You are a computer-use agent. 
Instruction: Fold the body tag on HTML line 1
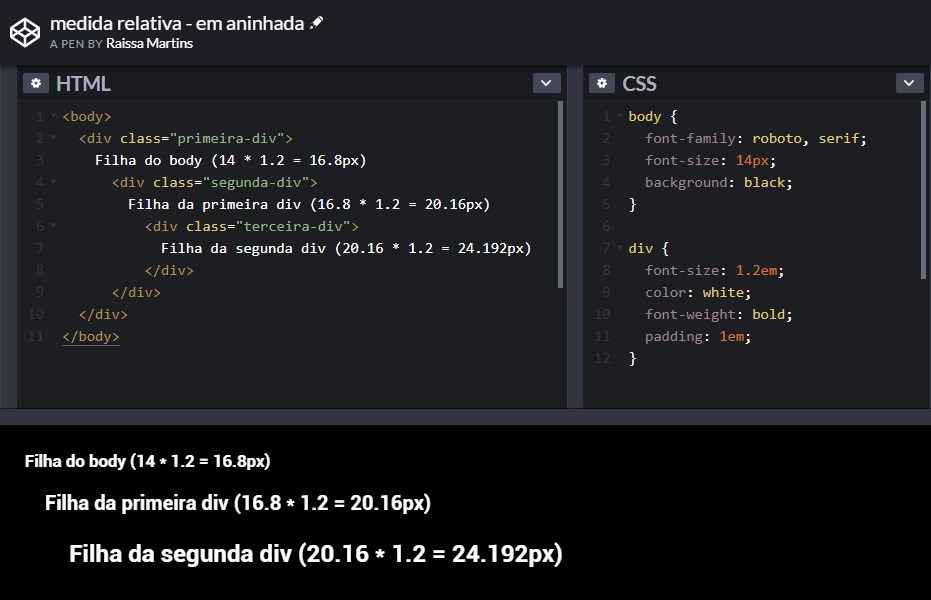tap(53, 116)
